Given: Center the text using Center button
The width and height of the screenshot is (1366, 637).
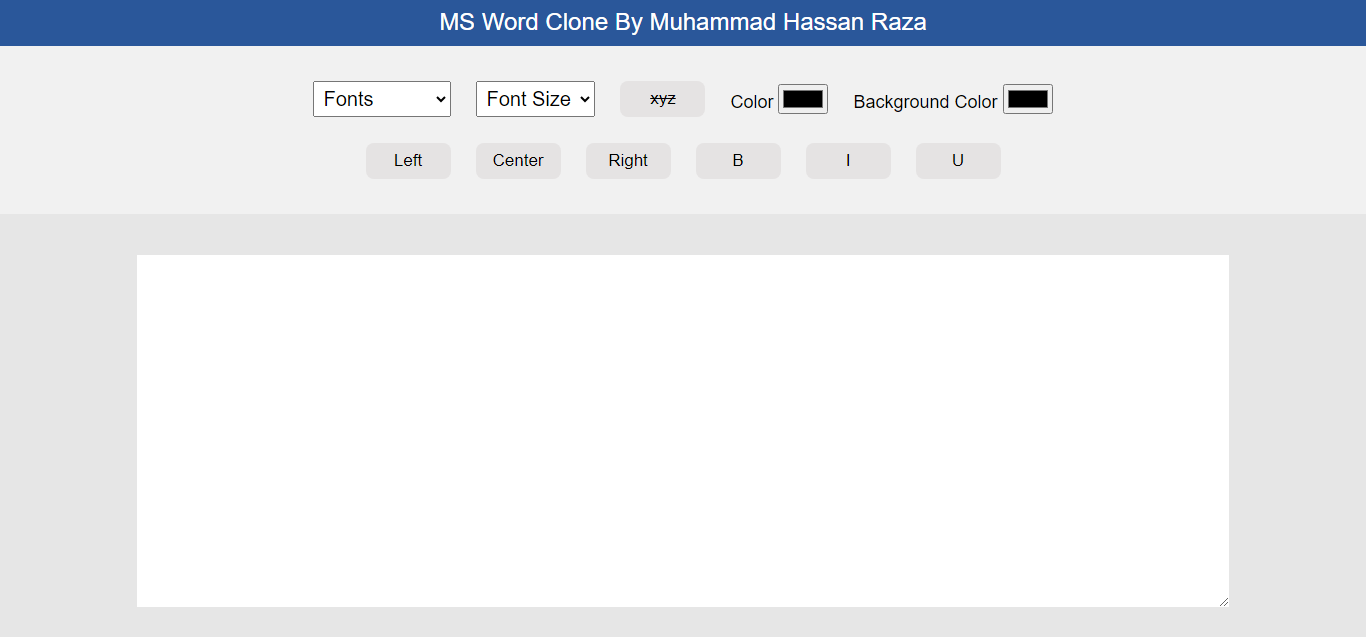Looking at the screenshot, I should tap(518, 160).
